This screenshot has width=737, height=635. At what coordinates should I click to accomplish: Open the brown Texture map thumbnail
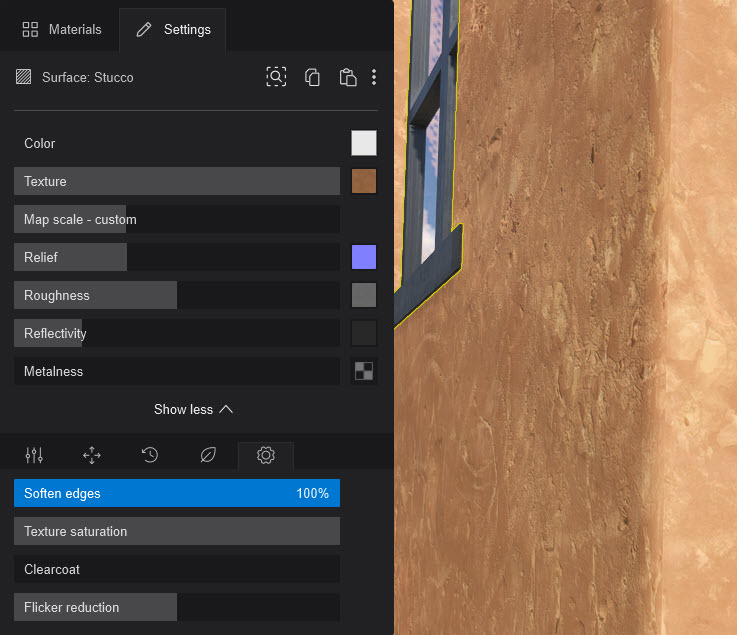click(364, 181)
